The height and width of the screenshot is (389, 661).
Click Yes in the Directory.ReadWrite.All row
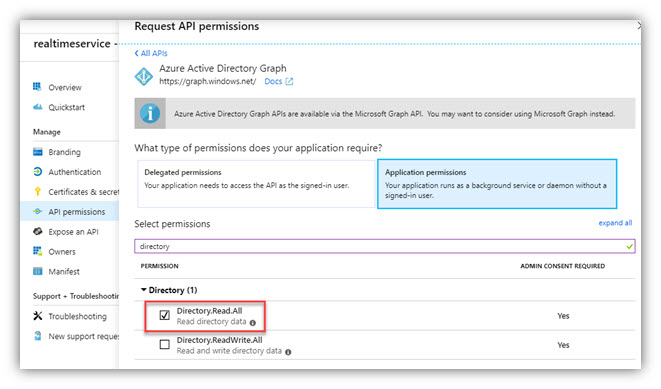pos(563,345)
